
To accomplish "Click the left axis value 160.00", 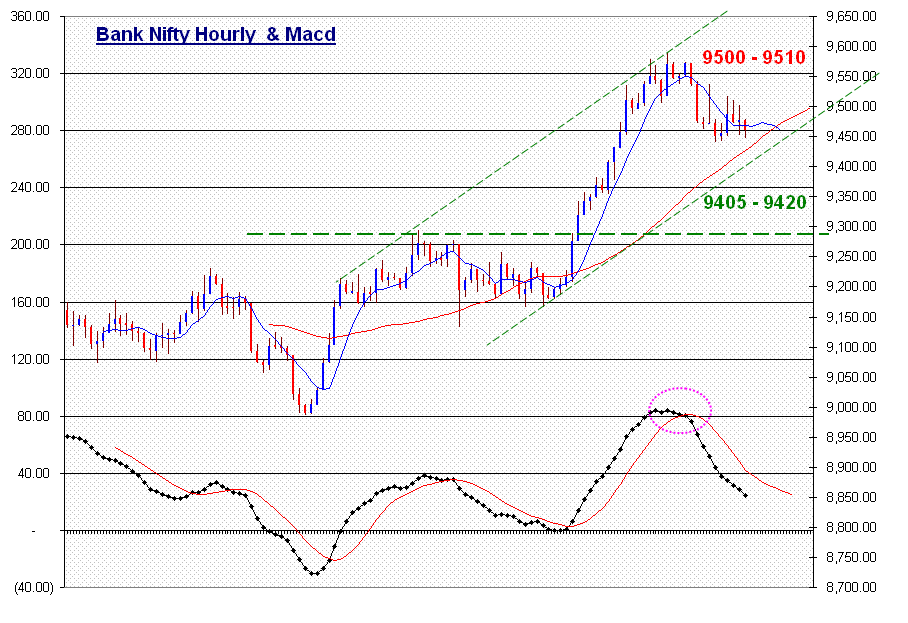I will click(x=30, y=302).
